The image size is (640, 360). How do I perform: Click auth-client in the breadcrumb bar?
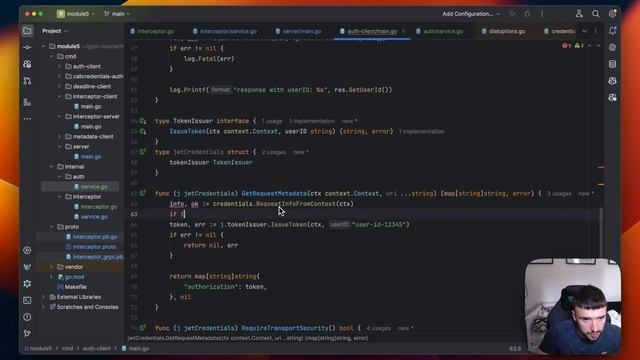pyautogui.click(x=97, y=349)
